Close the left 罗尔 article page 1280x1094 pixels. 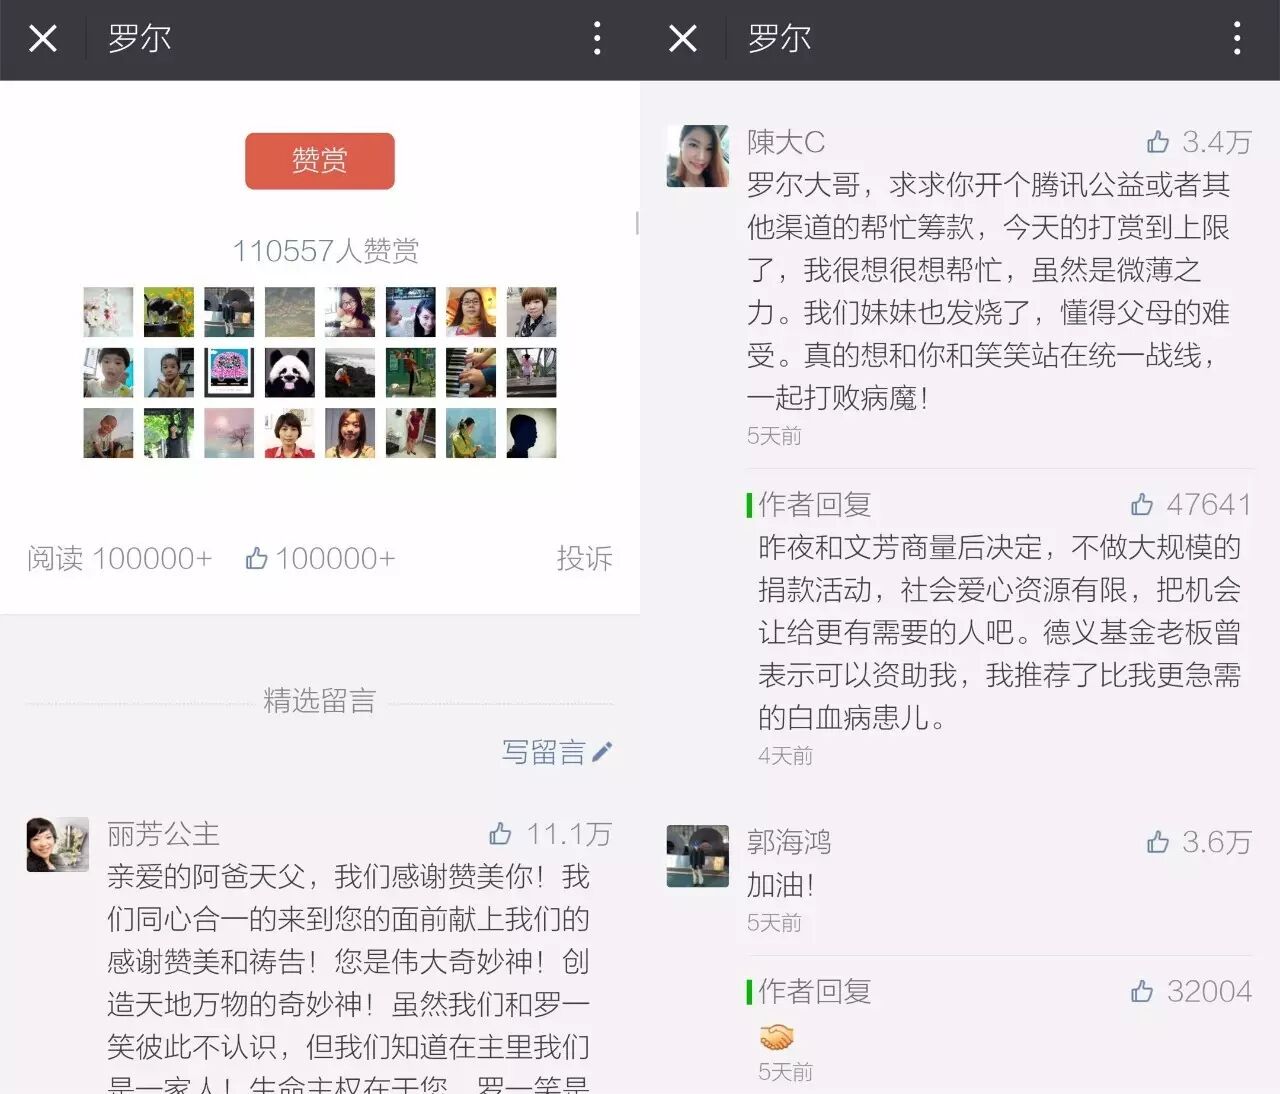click(43, 39)
